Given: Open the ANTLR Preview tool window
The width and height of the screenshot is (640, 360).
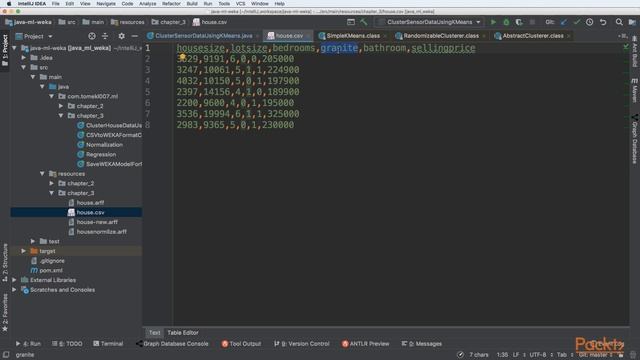Looking at the screenshot, I should click(365, 344).
